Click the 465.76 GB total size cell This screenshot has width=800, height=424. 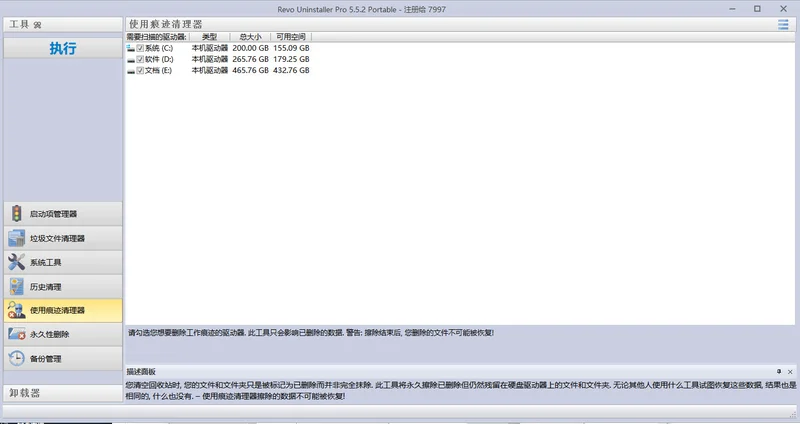pyautogui.click(x=251, y=71)
